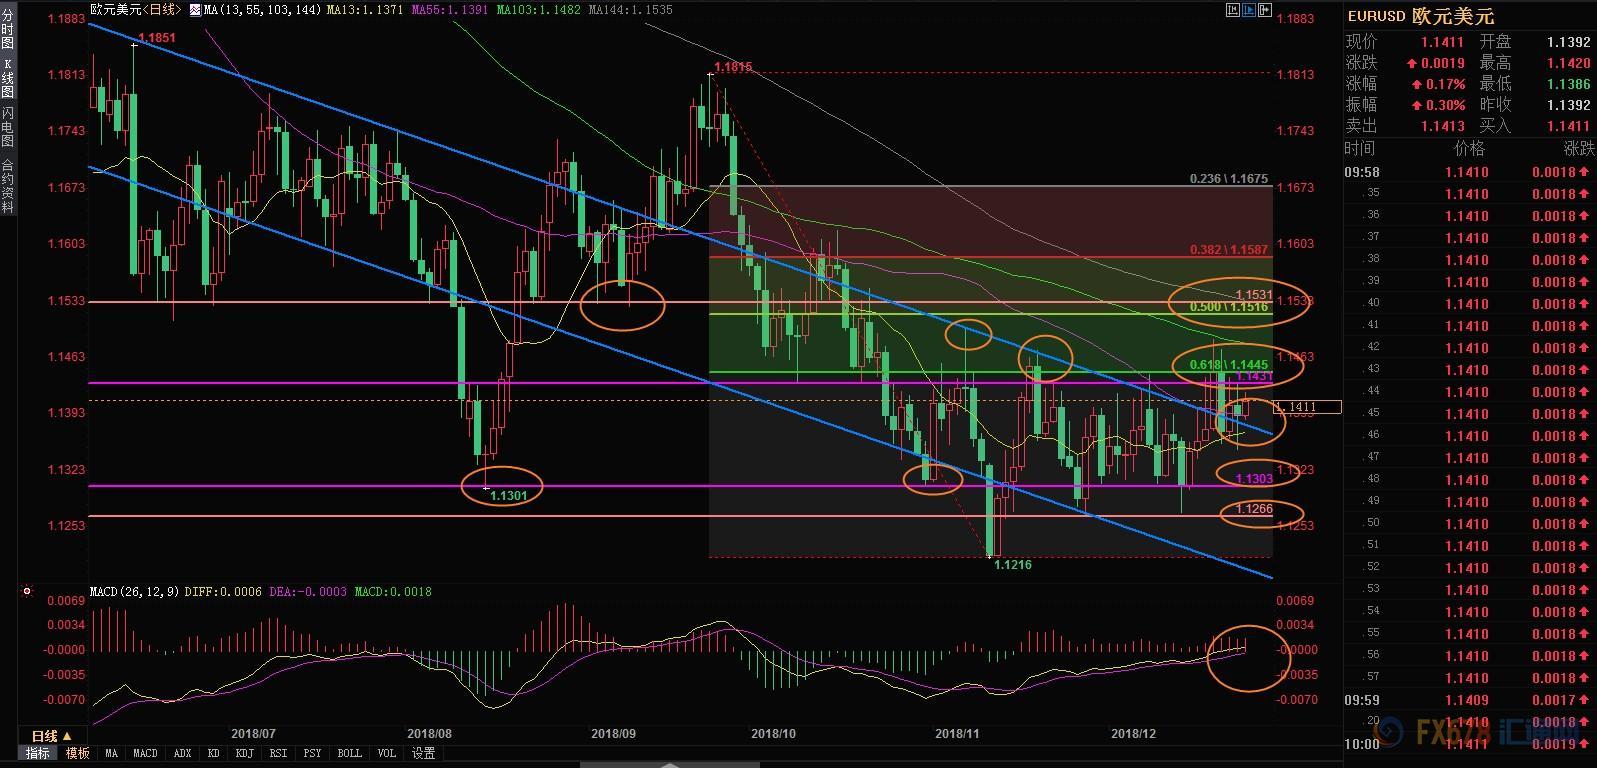Click the 0.236 \ 1.1675 Fibonacci level label
Image resolution: width=1597 pixels, height=768 pixels.
pos(1229,179)
